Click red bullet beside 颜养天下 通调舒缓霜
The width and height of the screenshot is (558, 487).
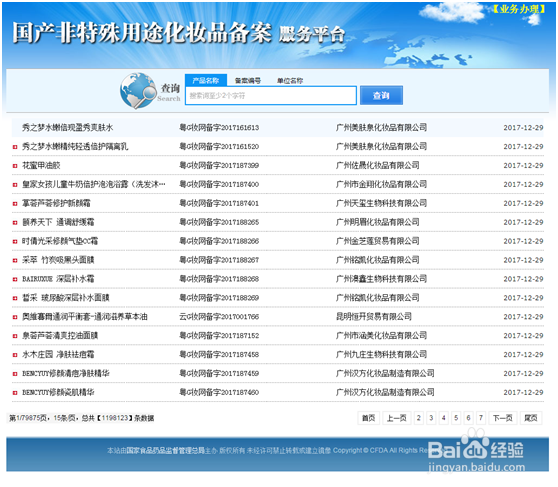(x=15, y=222)
